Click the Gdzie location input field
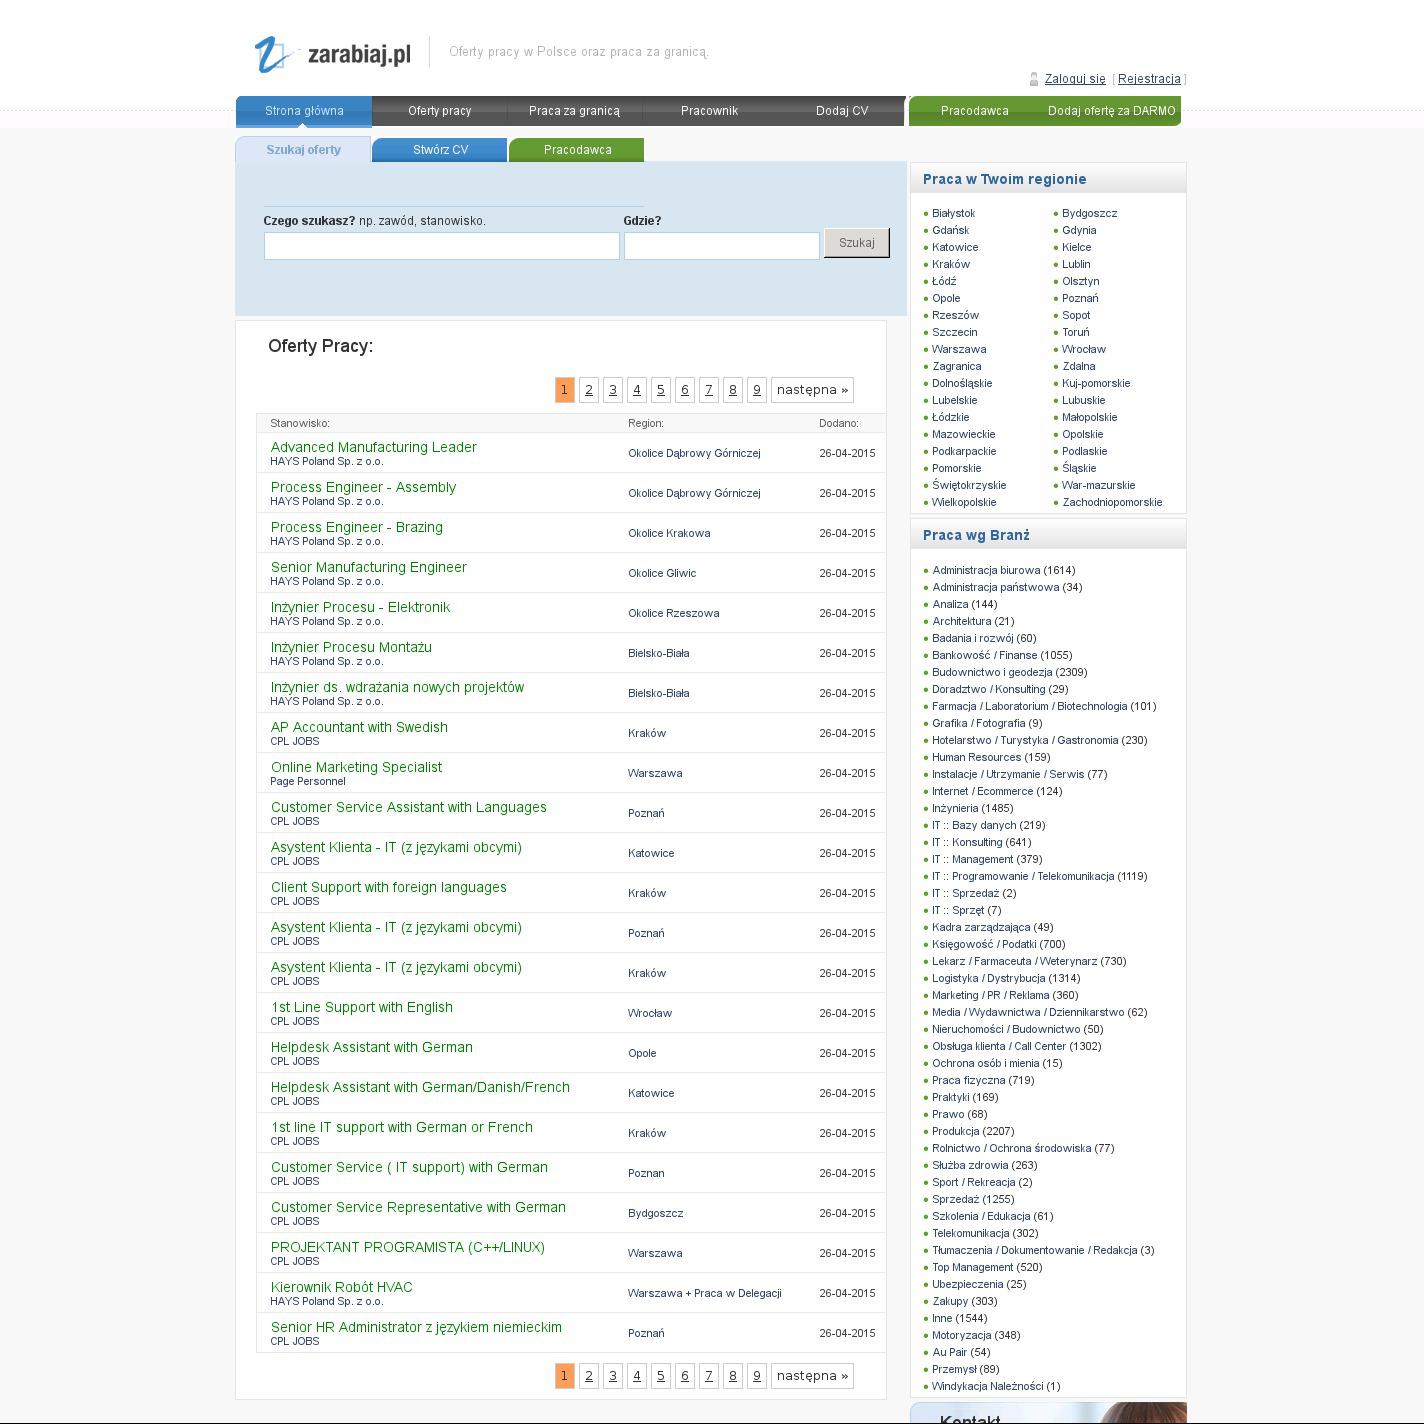The height and width of the screenshot is (1424, 1424). pyautogui.click(x=721, y=246)
